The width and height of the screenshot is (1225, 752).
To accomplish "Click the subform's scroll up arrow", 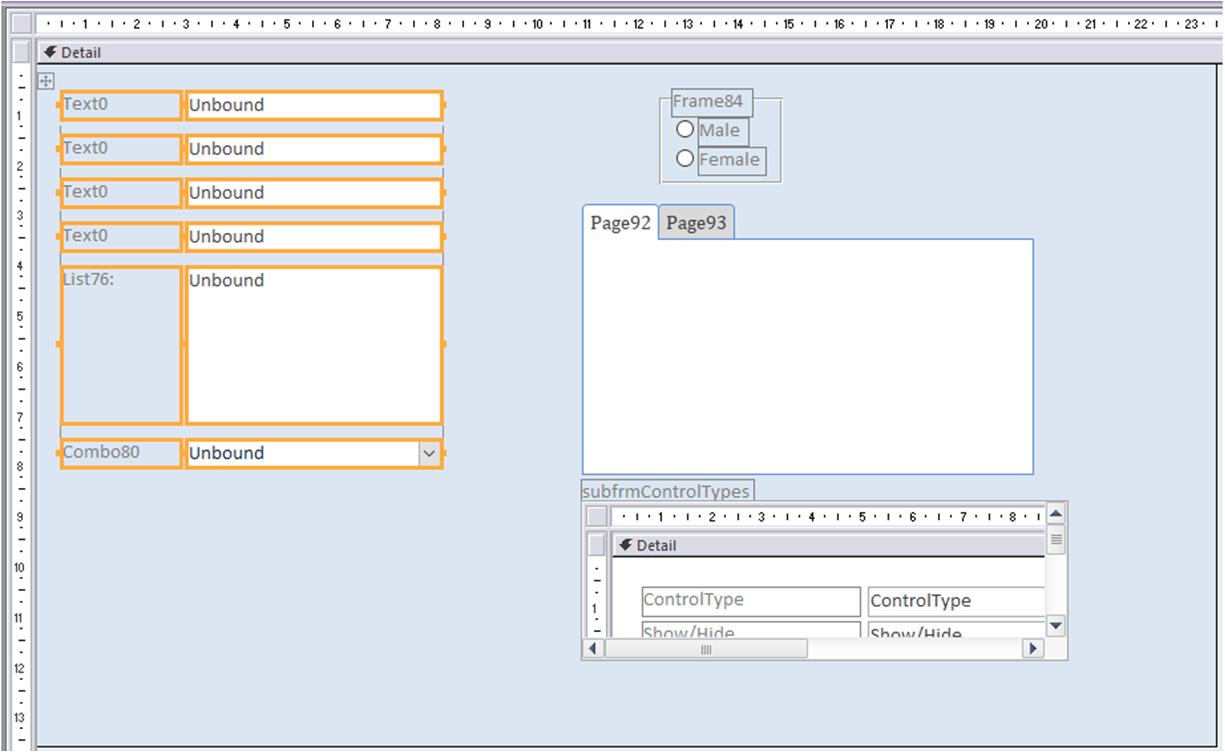I will tap(1056, 514).
